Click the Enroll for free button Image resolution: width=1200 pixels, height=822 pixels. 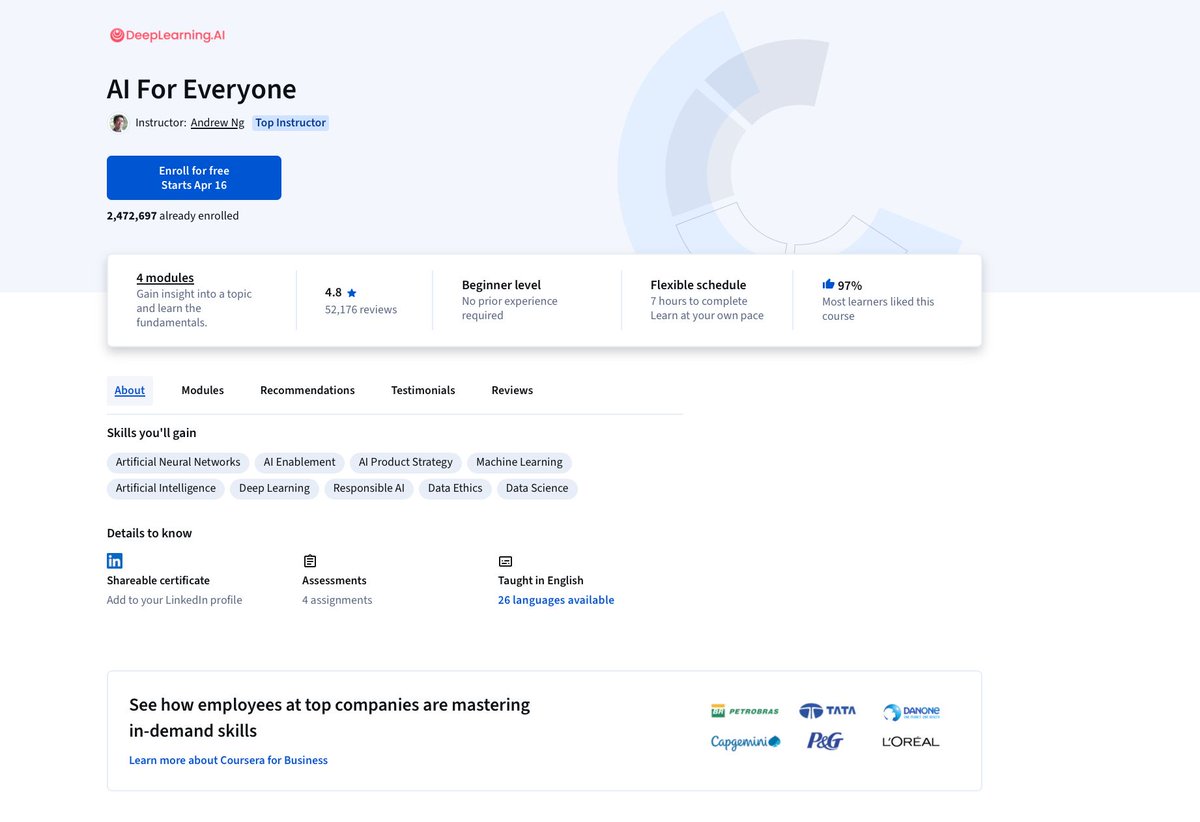(194, 178)
